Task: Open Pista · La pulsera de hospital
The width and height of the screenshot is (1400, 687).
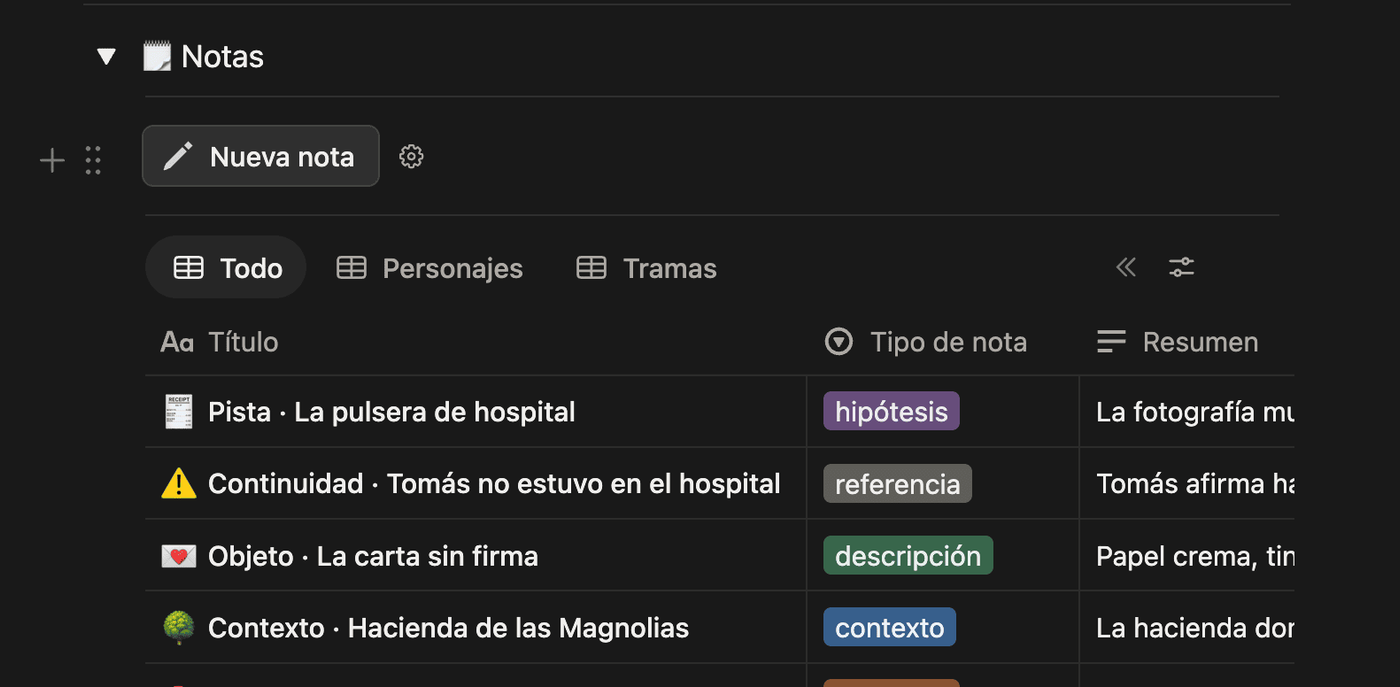Action: (391, 412)
